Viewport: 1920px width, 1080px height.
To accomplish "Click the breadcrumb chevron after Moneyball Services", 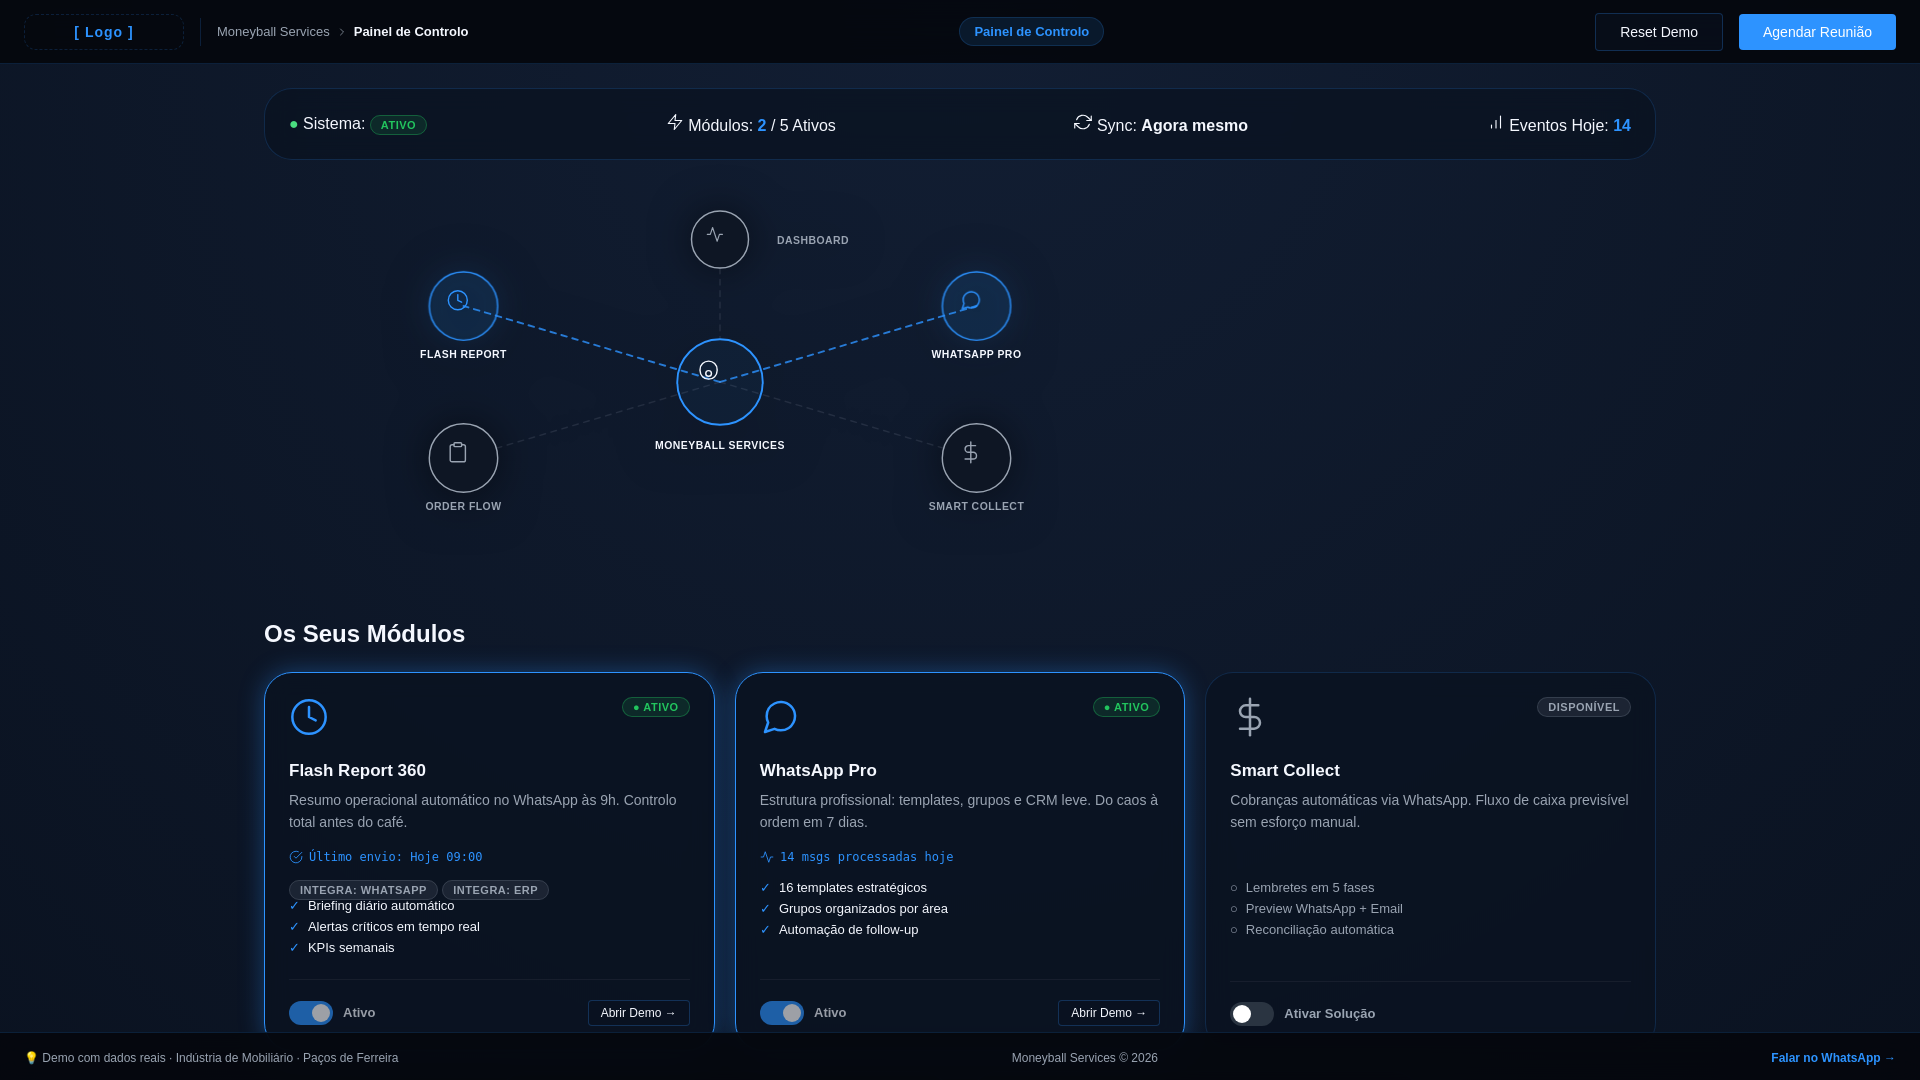I will 342,32.
